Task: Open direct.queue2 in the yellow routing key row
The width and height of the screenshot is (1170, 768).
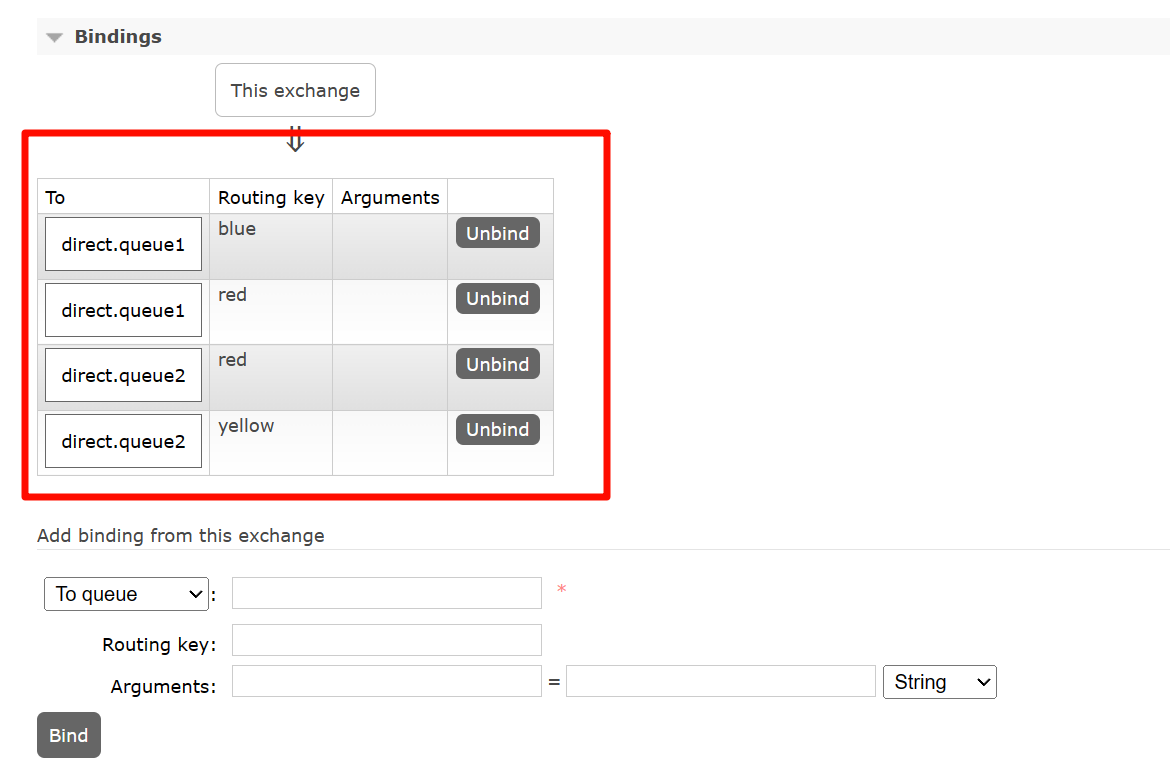Action: [x=123, y=441]
